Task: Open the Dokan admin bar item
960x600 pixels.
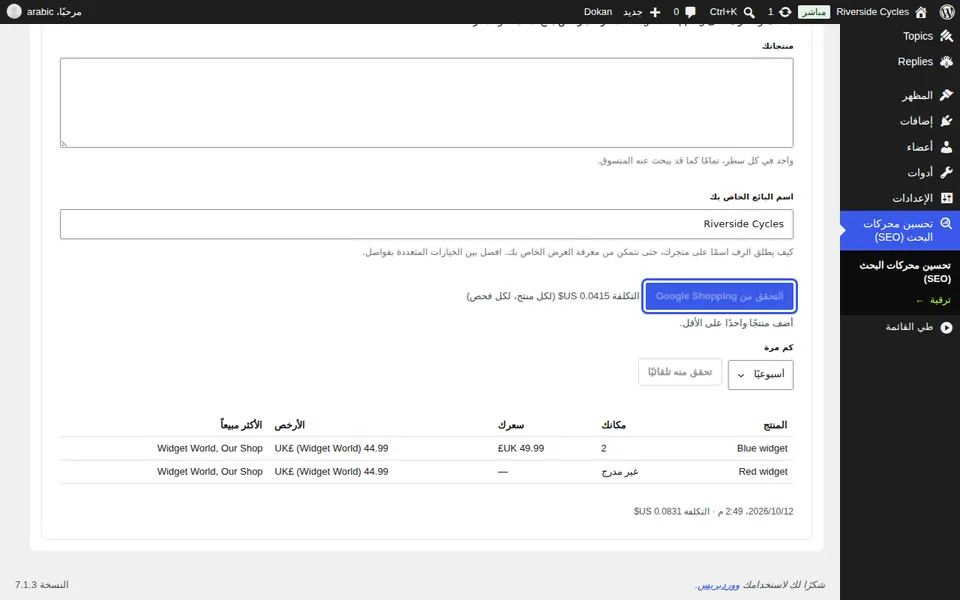Action: click(x=598, y=12)
